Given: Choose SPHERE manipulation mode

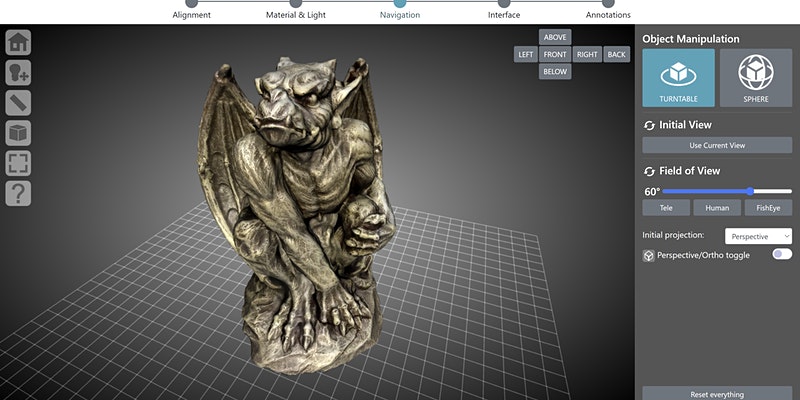Looking at the screenshot, I should point(756,78).
